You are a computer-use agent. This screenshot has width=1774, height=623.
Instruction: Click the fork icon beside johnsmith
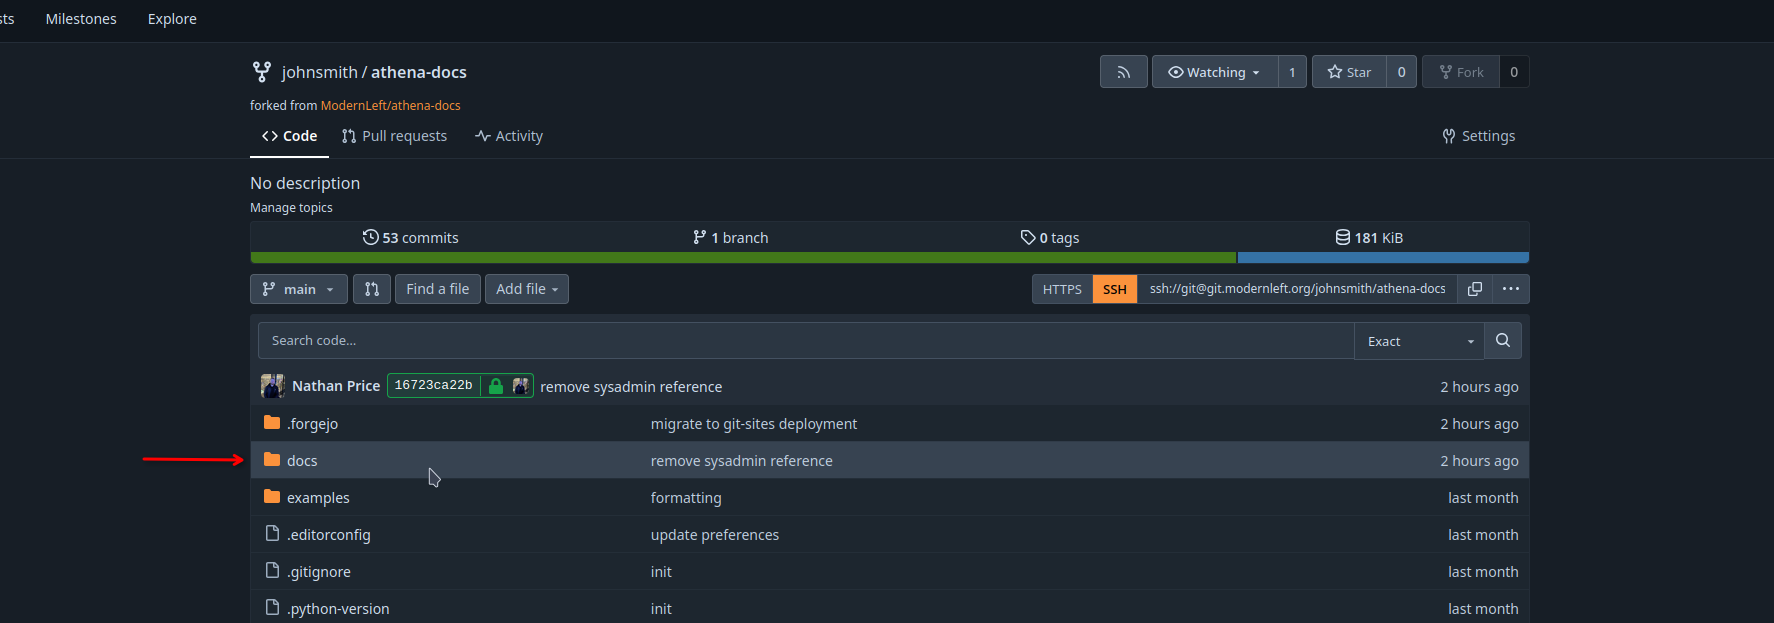(262, 72)
